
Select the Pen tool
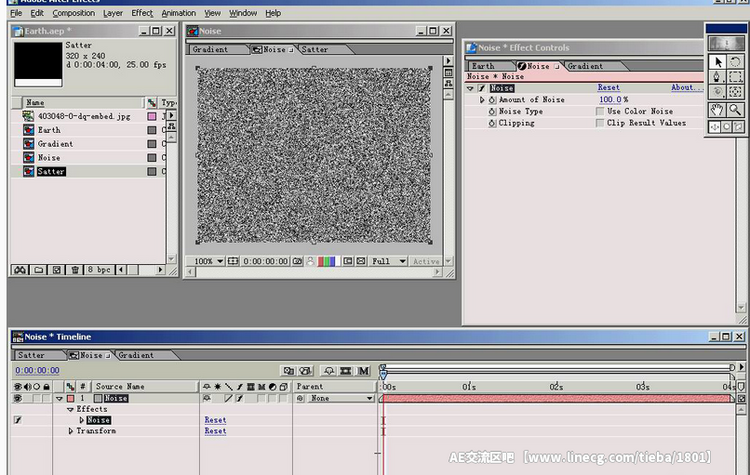pos(717,77)
